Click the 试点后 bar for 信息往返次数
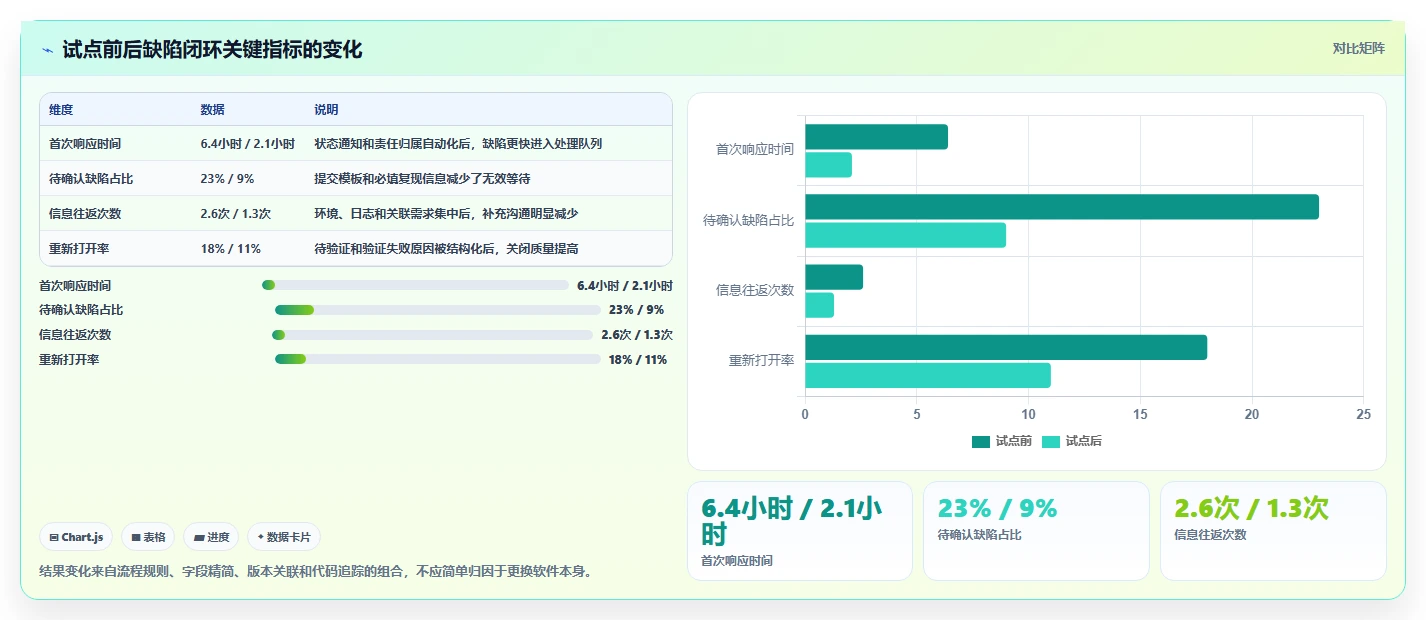Viewport: 1426px width, 620px height. 819,305
